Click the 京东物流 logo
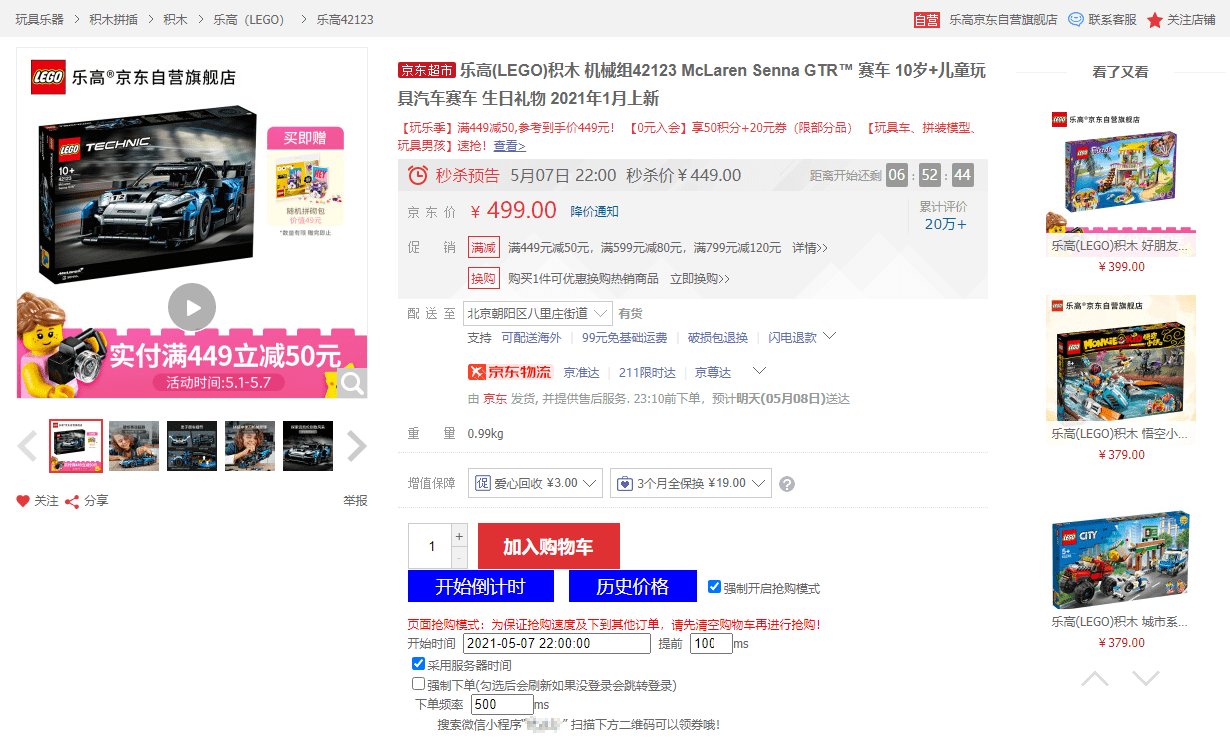The image size is (1230, 739). [509, 372]
